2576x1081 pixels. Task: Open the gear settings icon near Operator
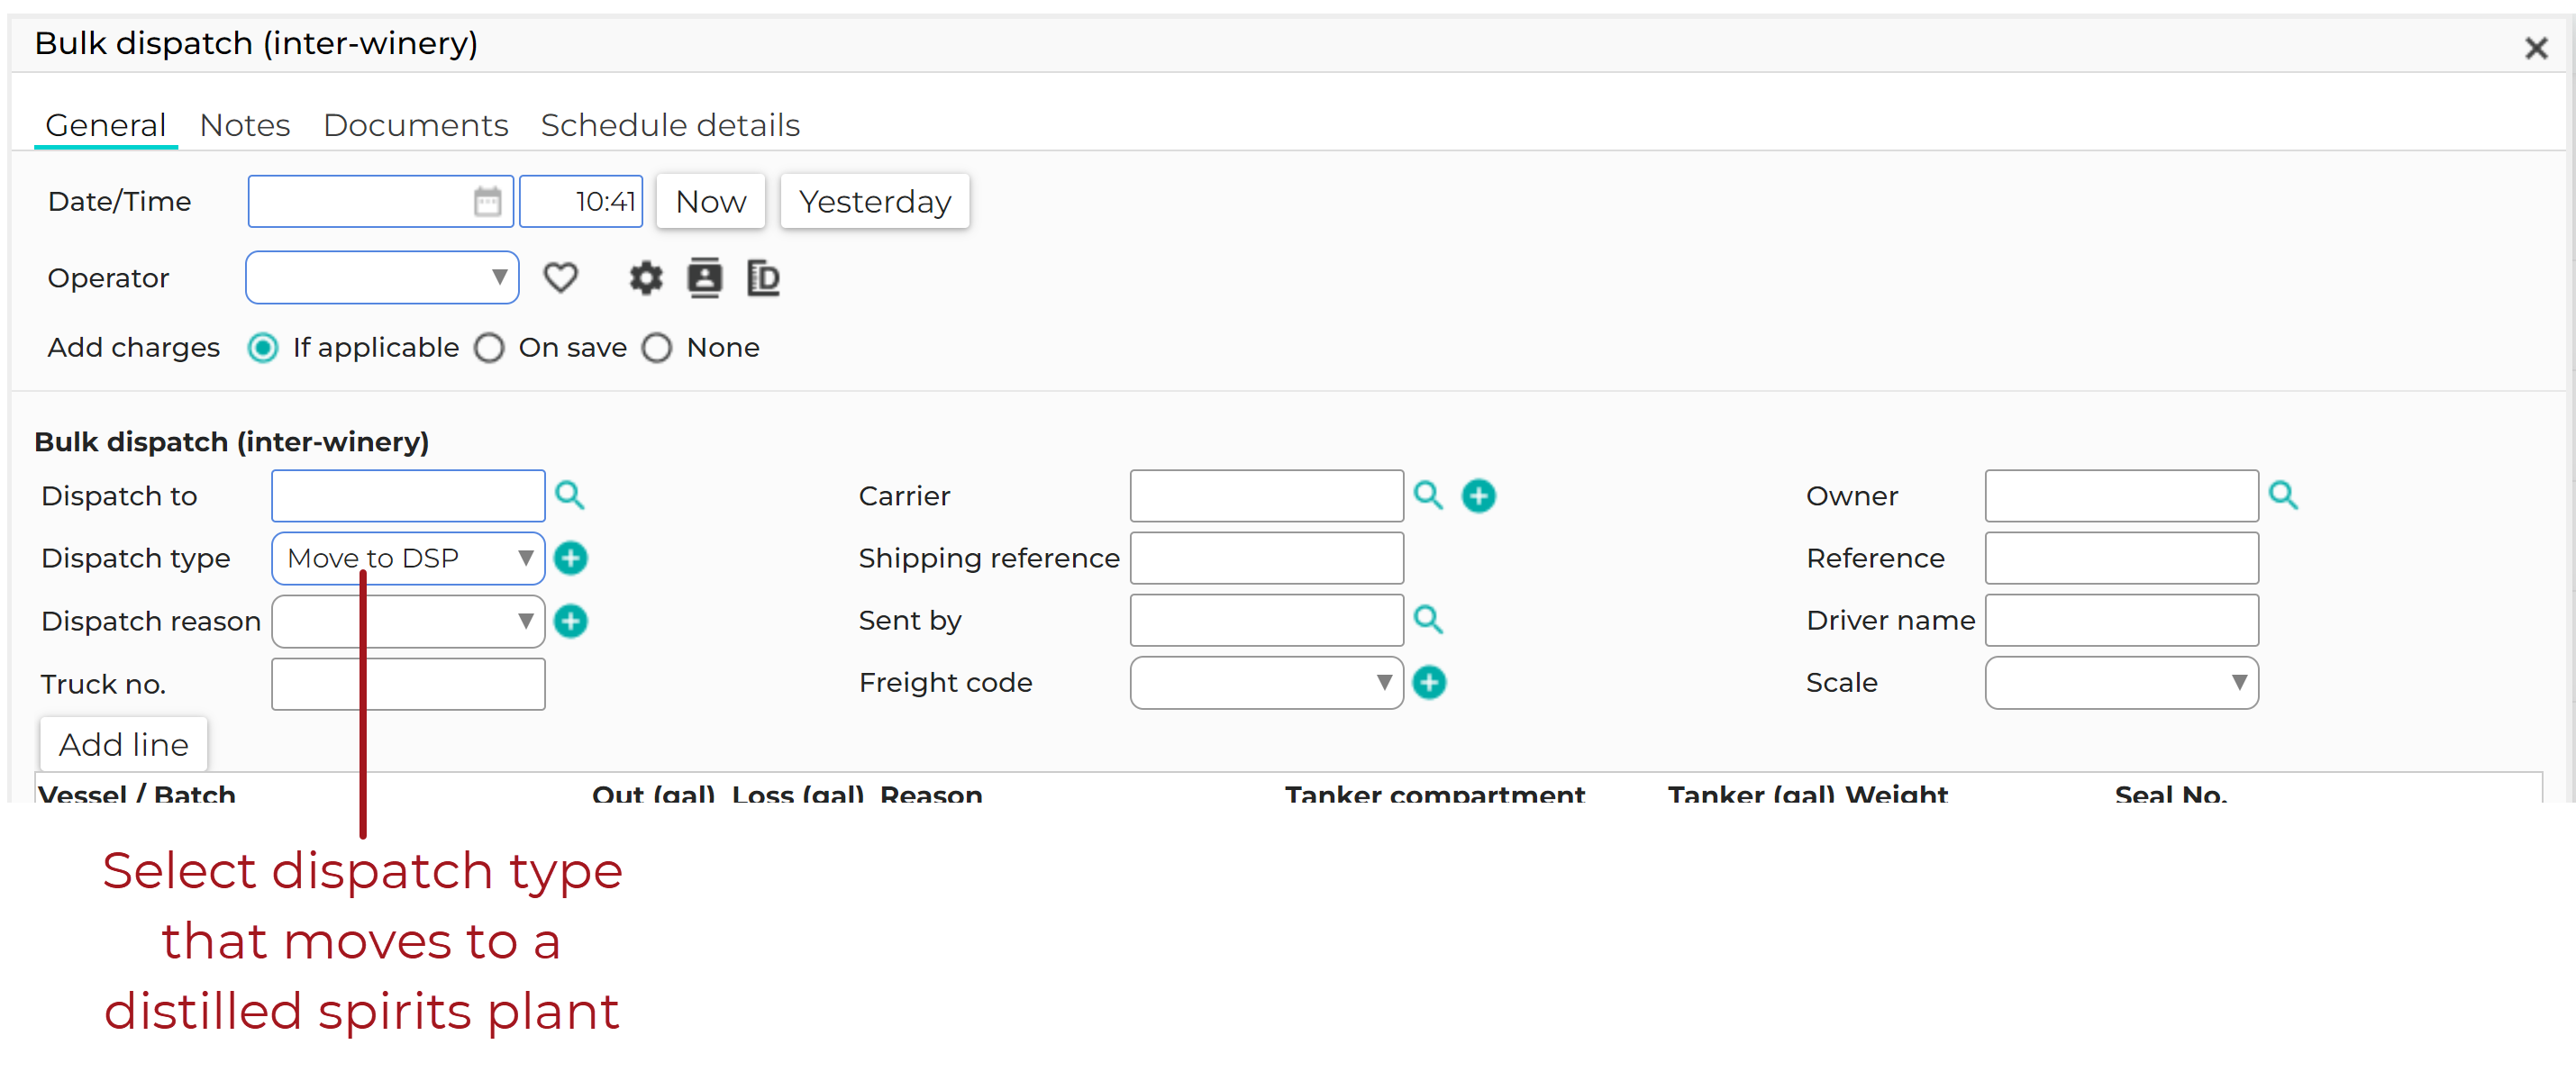[646, 278]
